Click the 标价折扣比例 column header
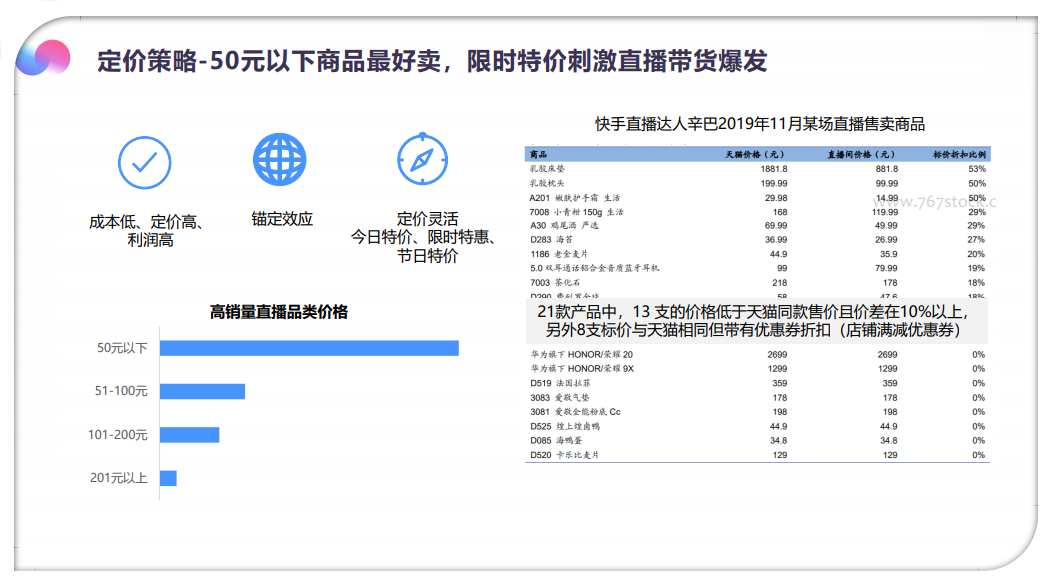The width and height of the screenshot is (1052, 587). [959, 155]
